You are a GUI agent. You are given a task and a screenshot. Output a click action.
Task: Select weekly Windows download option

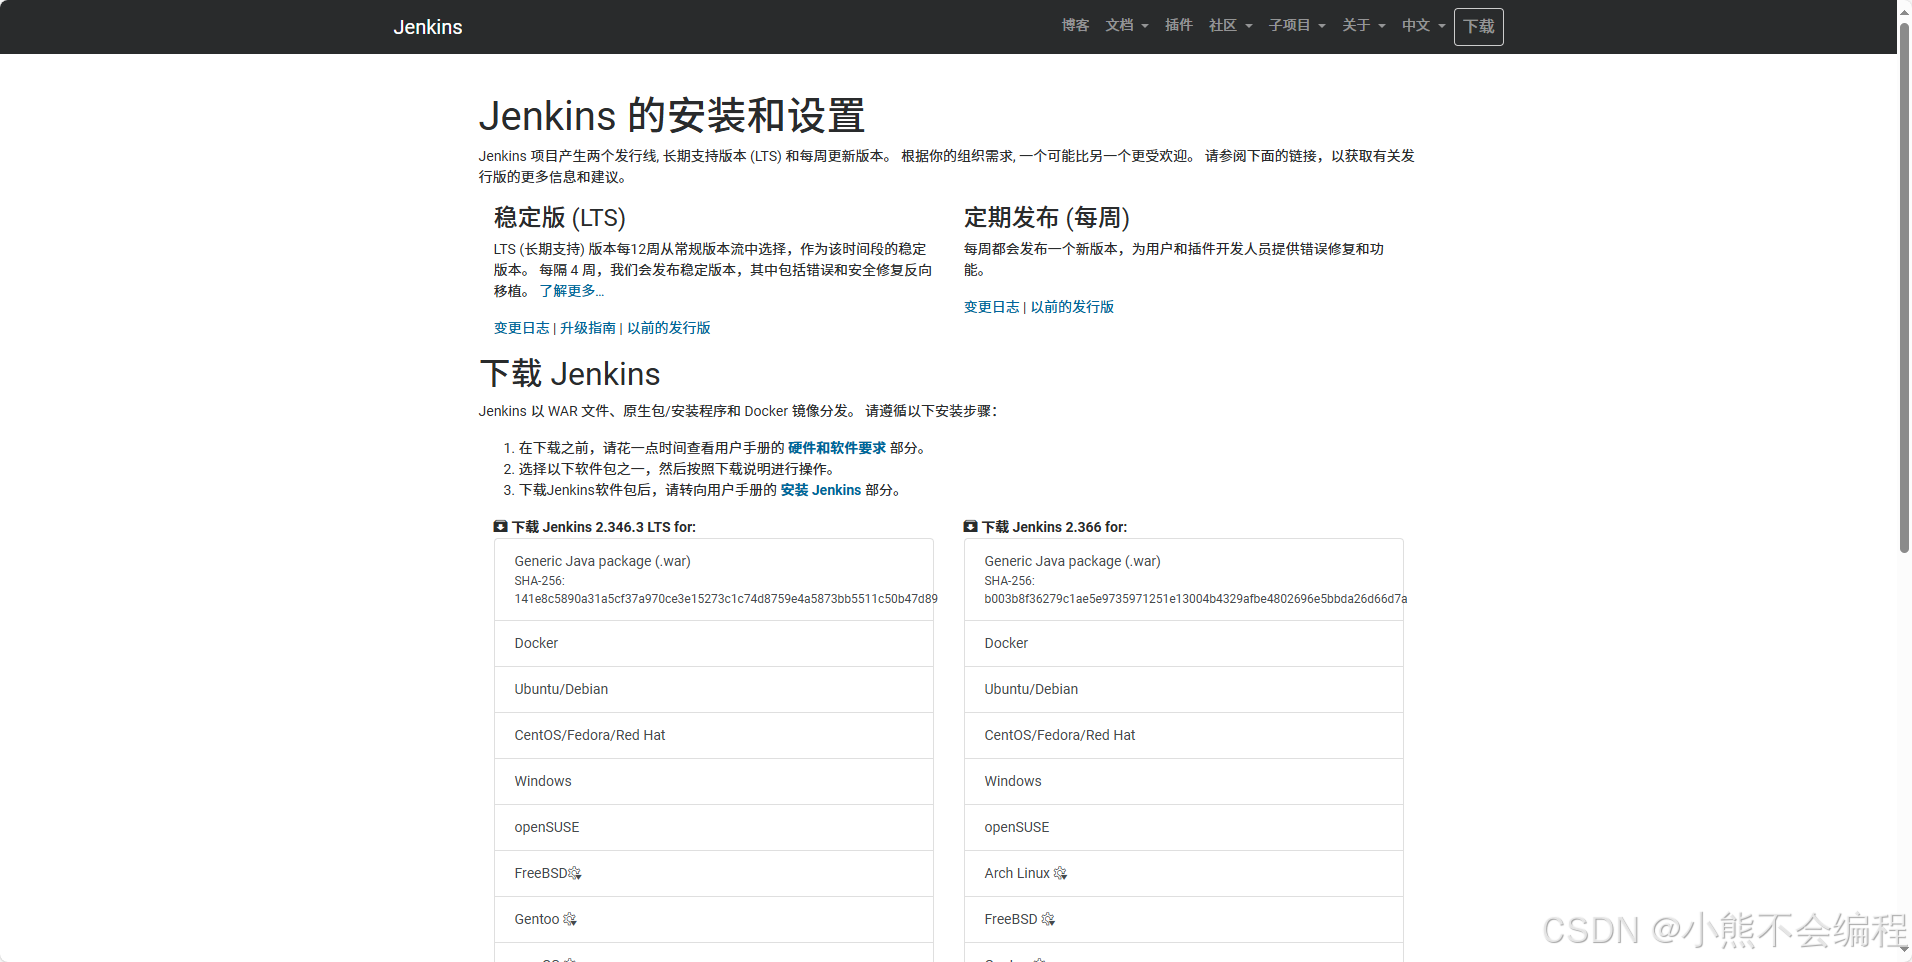pos(1183,782)
